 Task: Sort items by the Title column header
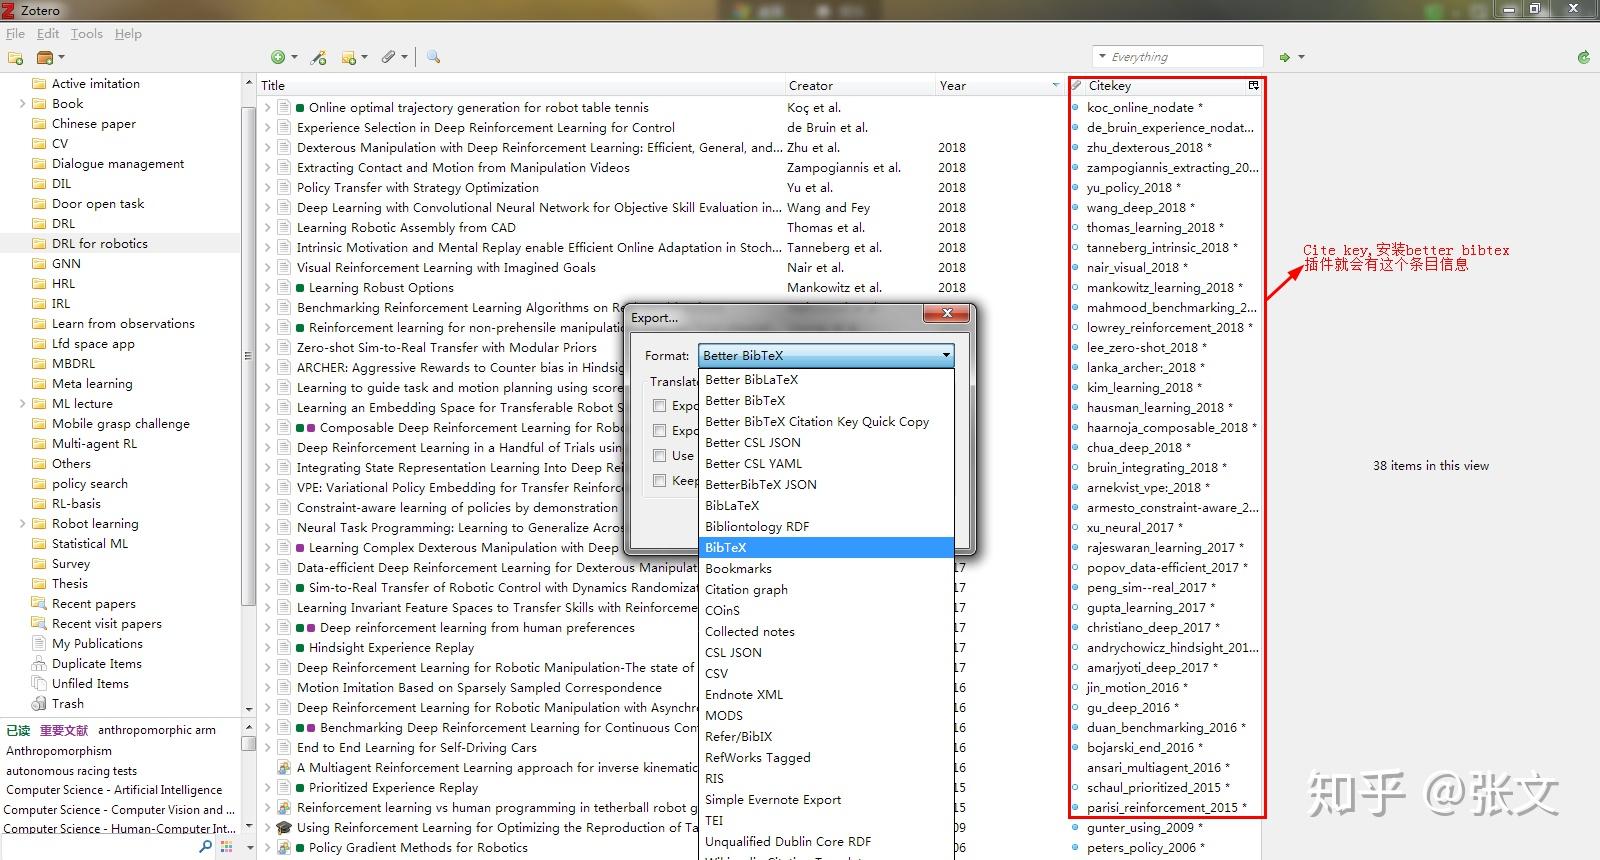520,86
